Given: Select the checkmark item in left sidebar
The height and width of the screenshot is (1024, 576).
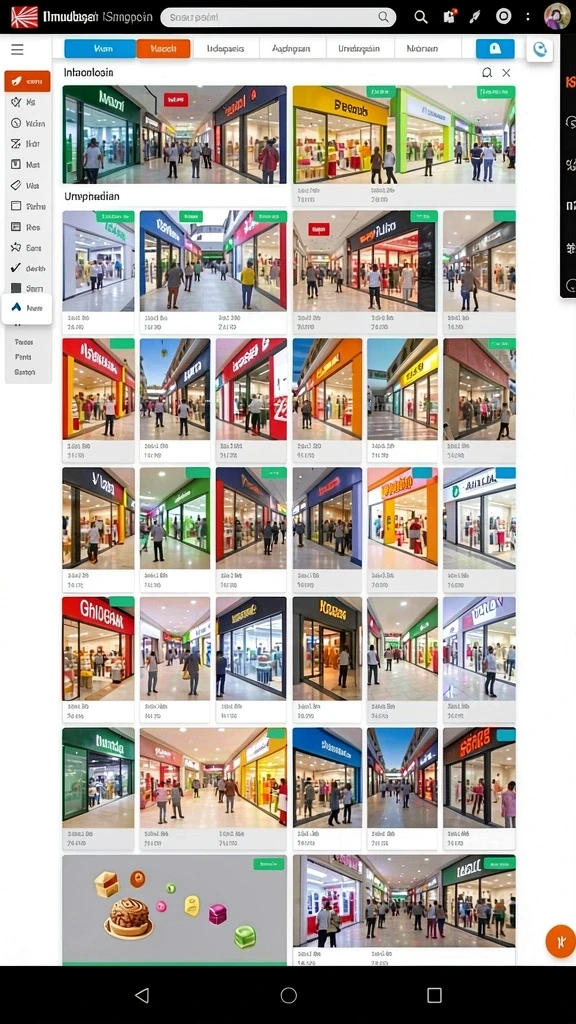Looking at the screenshot, I should coord(27,268).
